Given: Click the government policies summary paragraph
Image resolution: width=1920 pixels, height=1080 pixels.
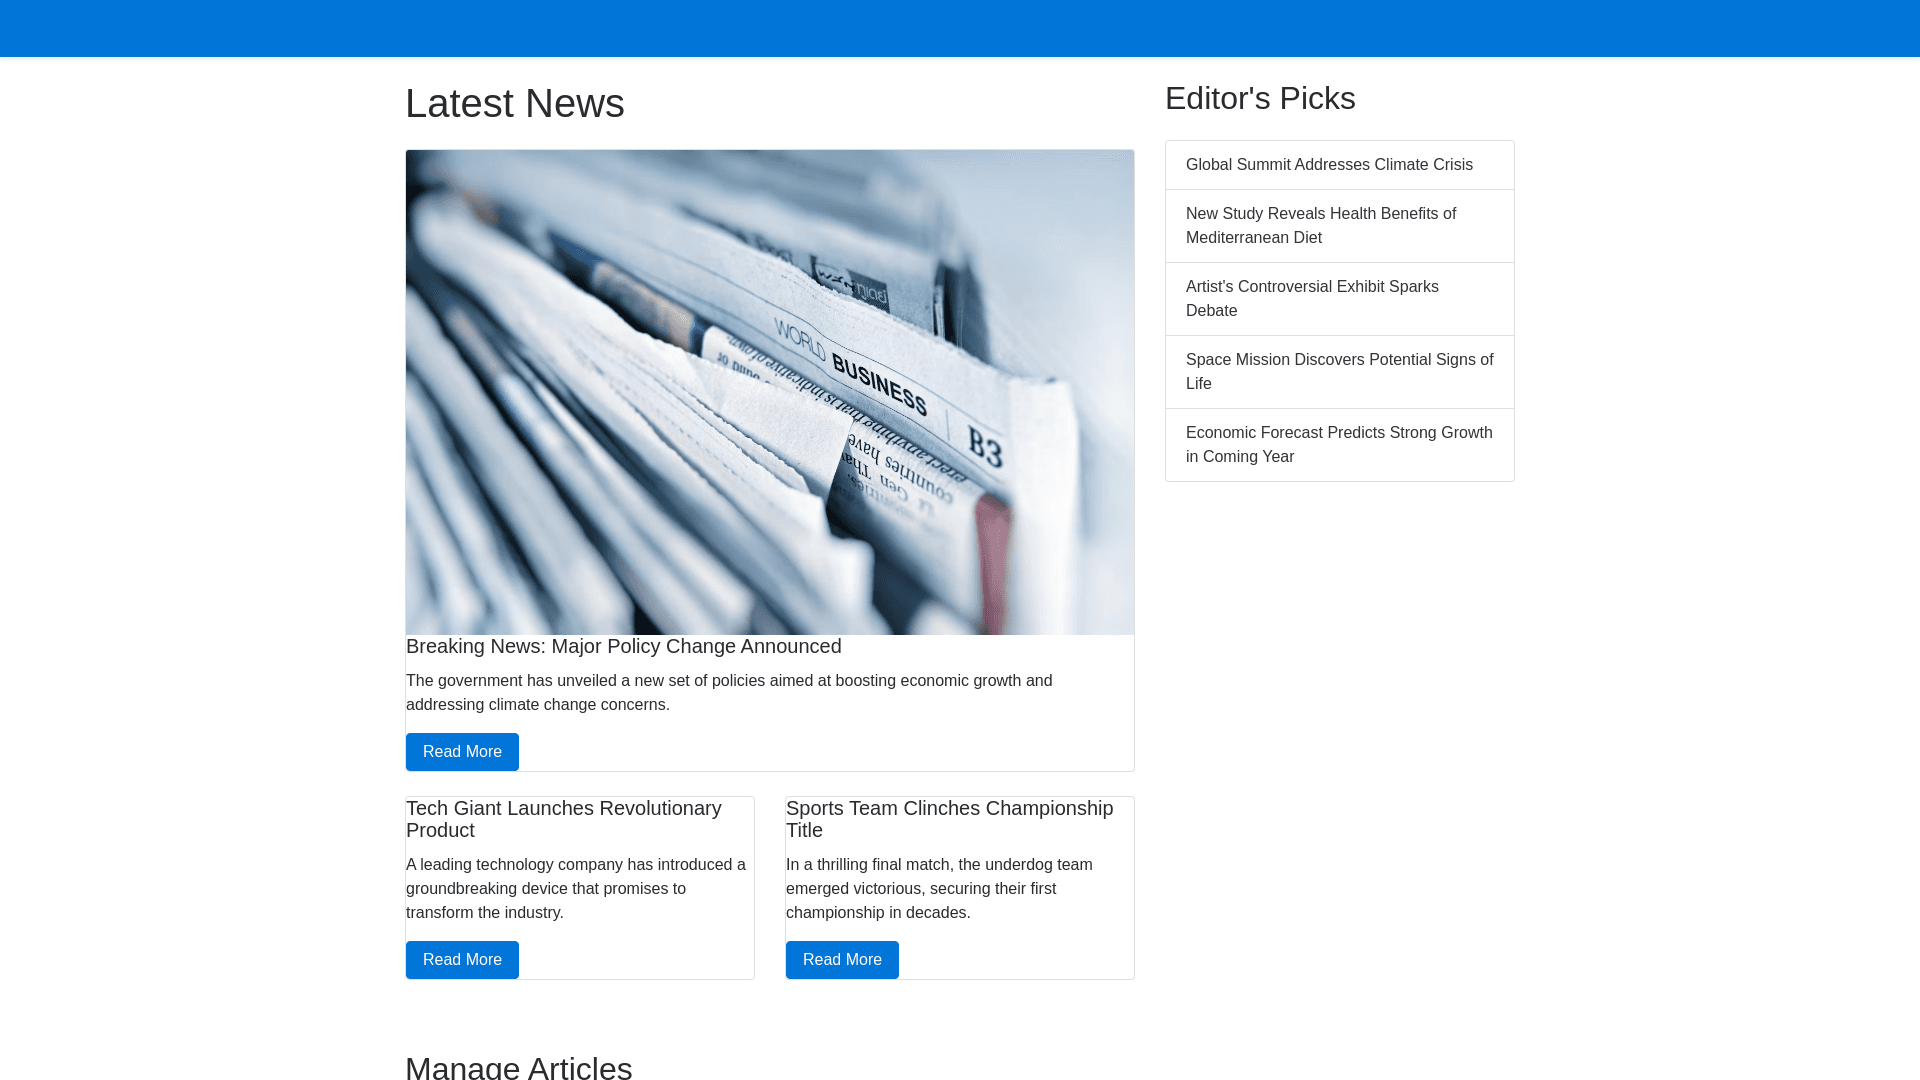Looking at the screenshot, I should [728, 693].
